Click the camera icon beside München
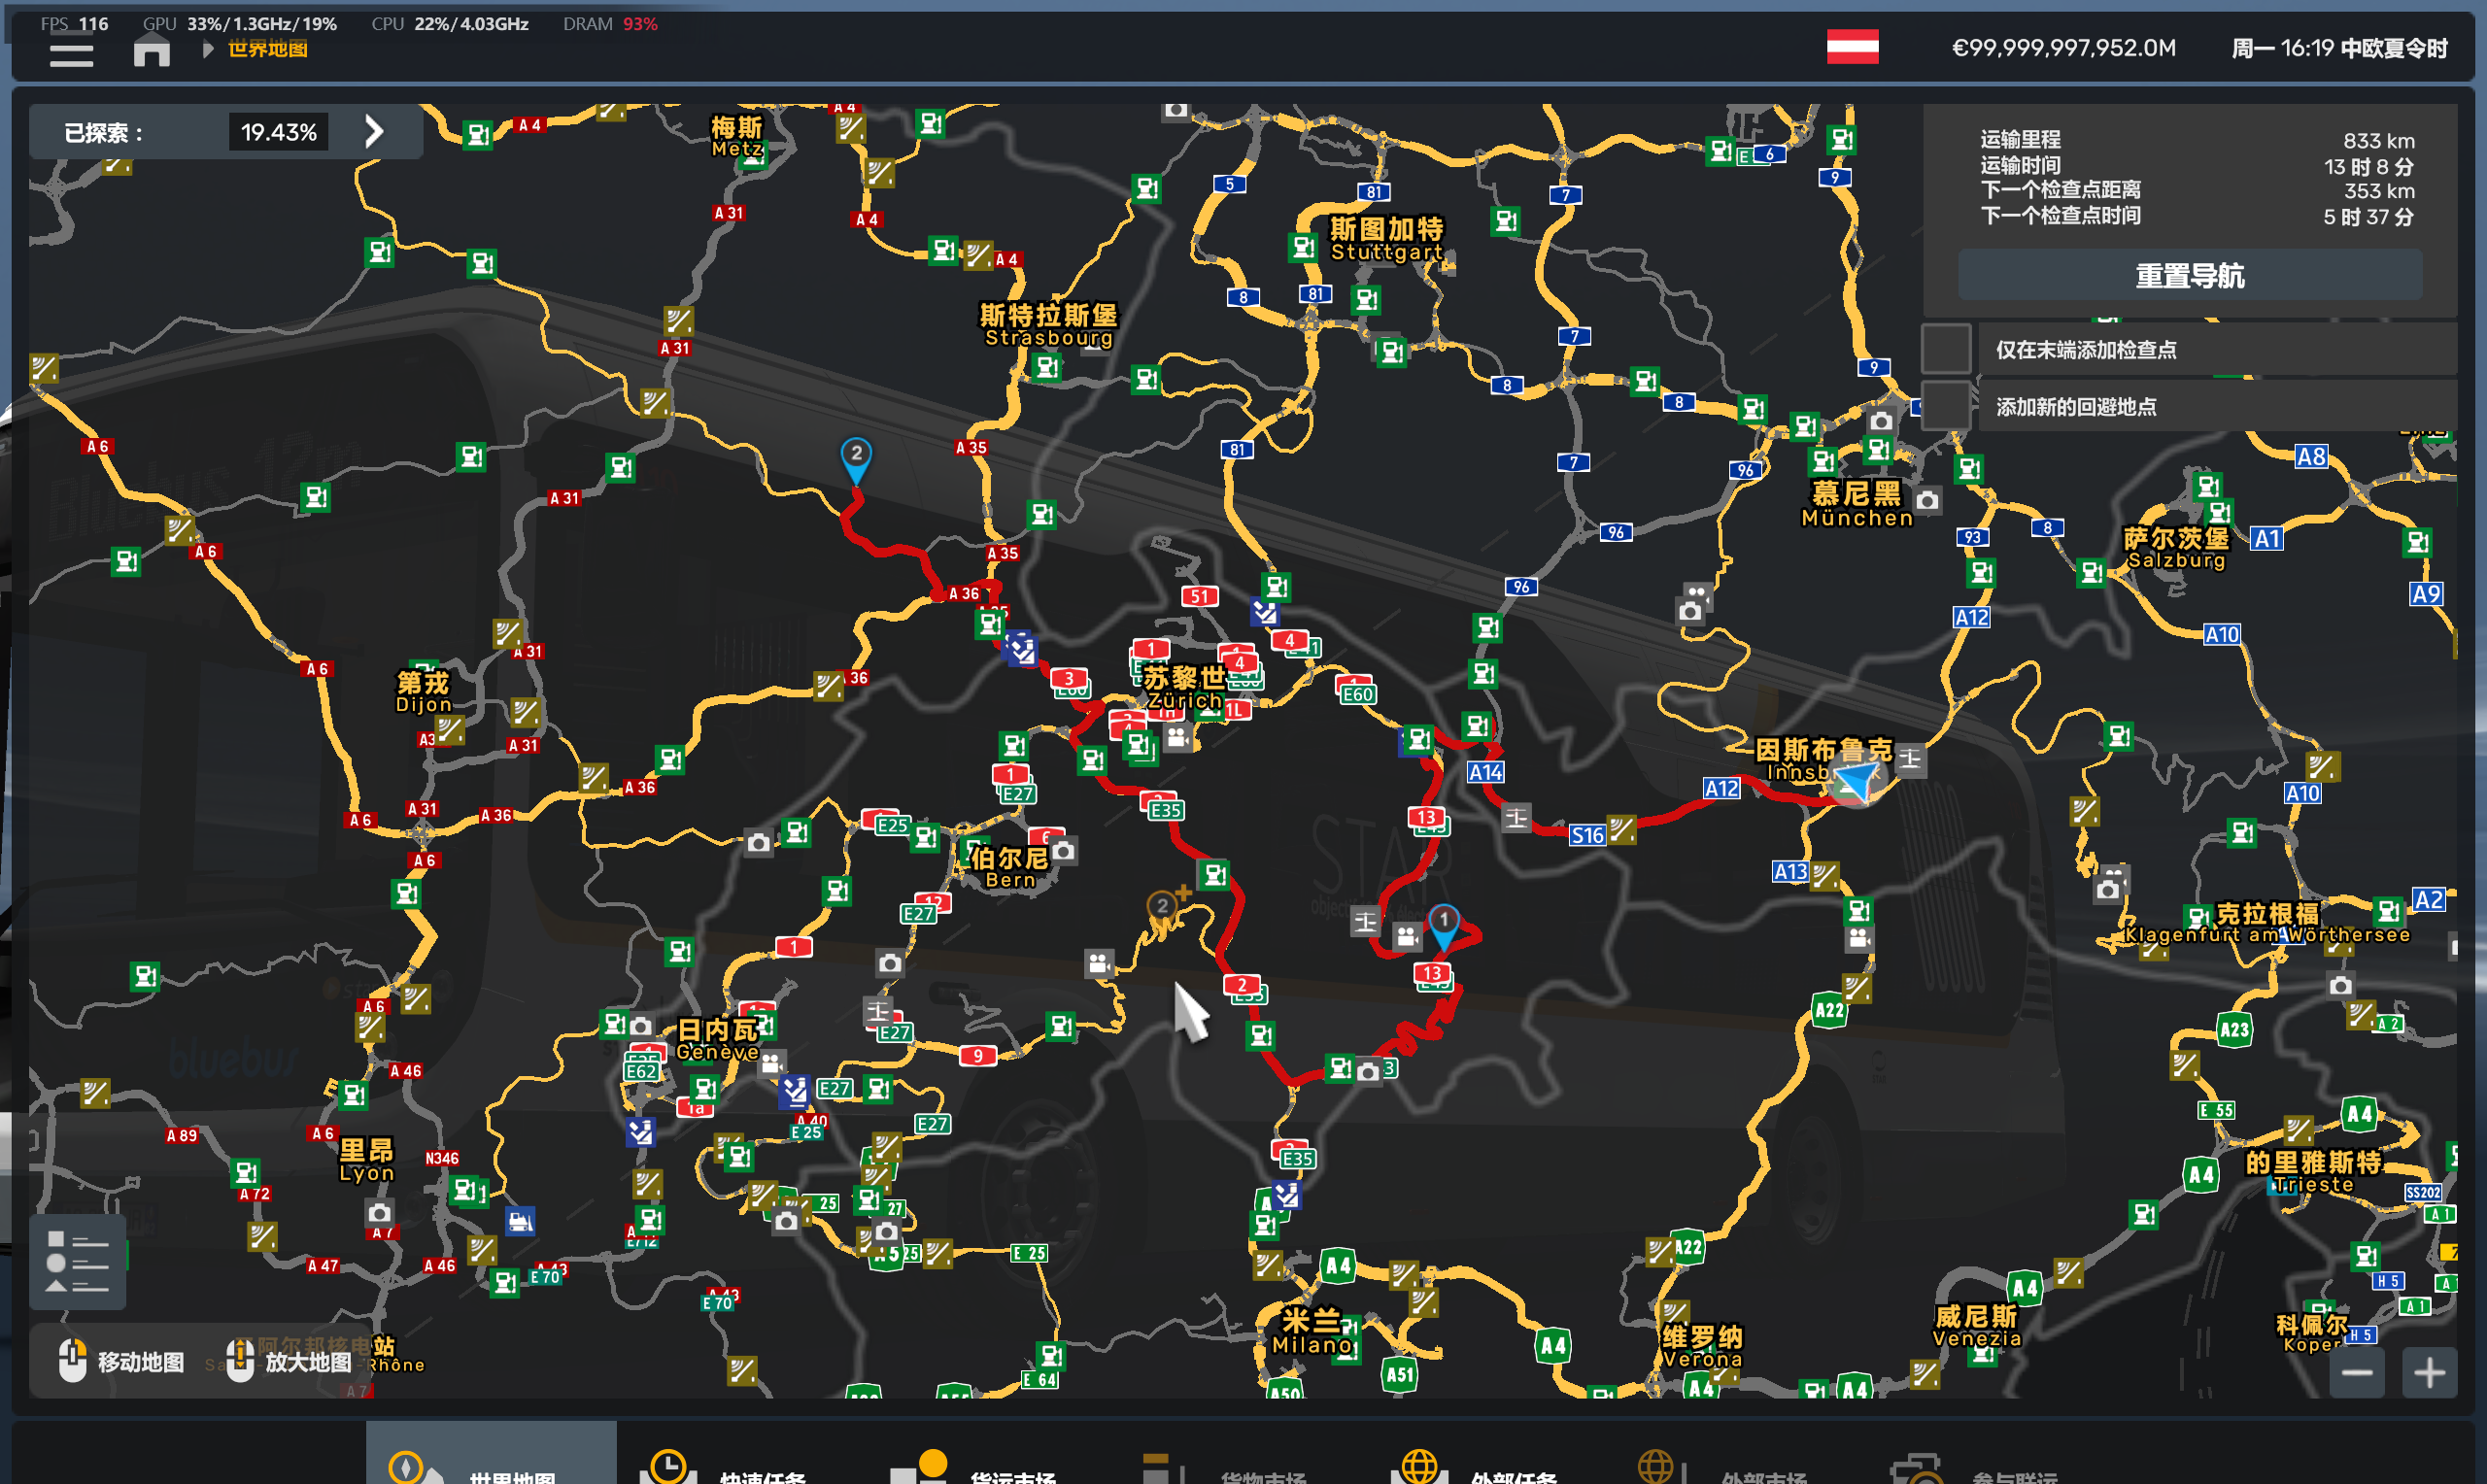The height and width of the screenshot is (1484, 2487). pos(1927,500)
